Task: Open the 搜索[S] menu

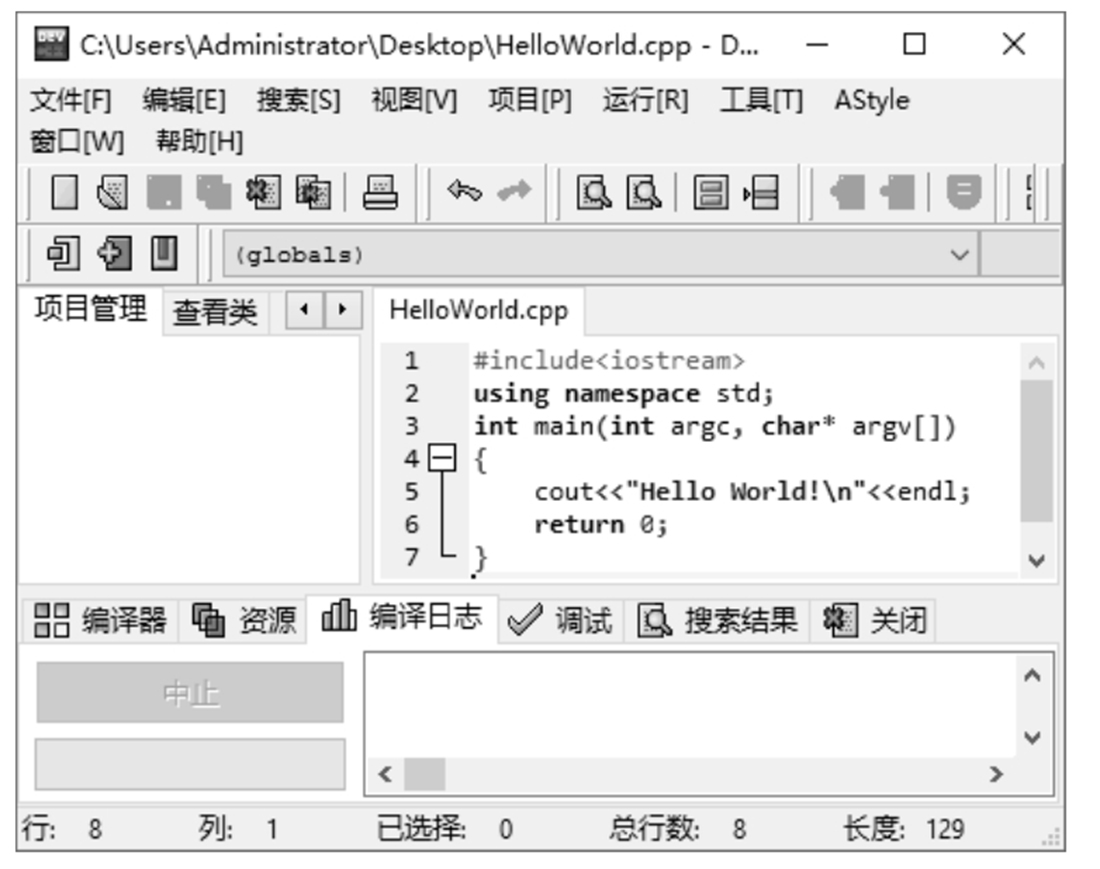Action: click(x=298, y=100)
